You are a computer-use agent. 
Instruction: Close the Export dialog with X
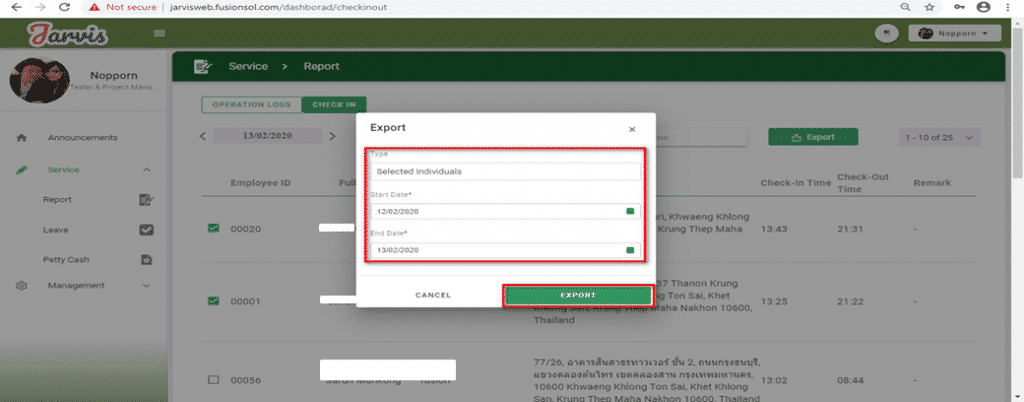pos(631,129)
